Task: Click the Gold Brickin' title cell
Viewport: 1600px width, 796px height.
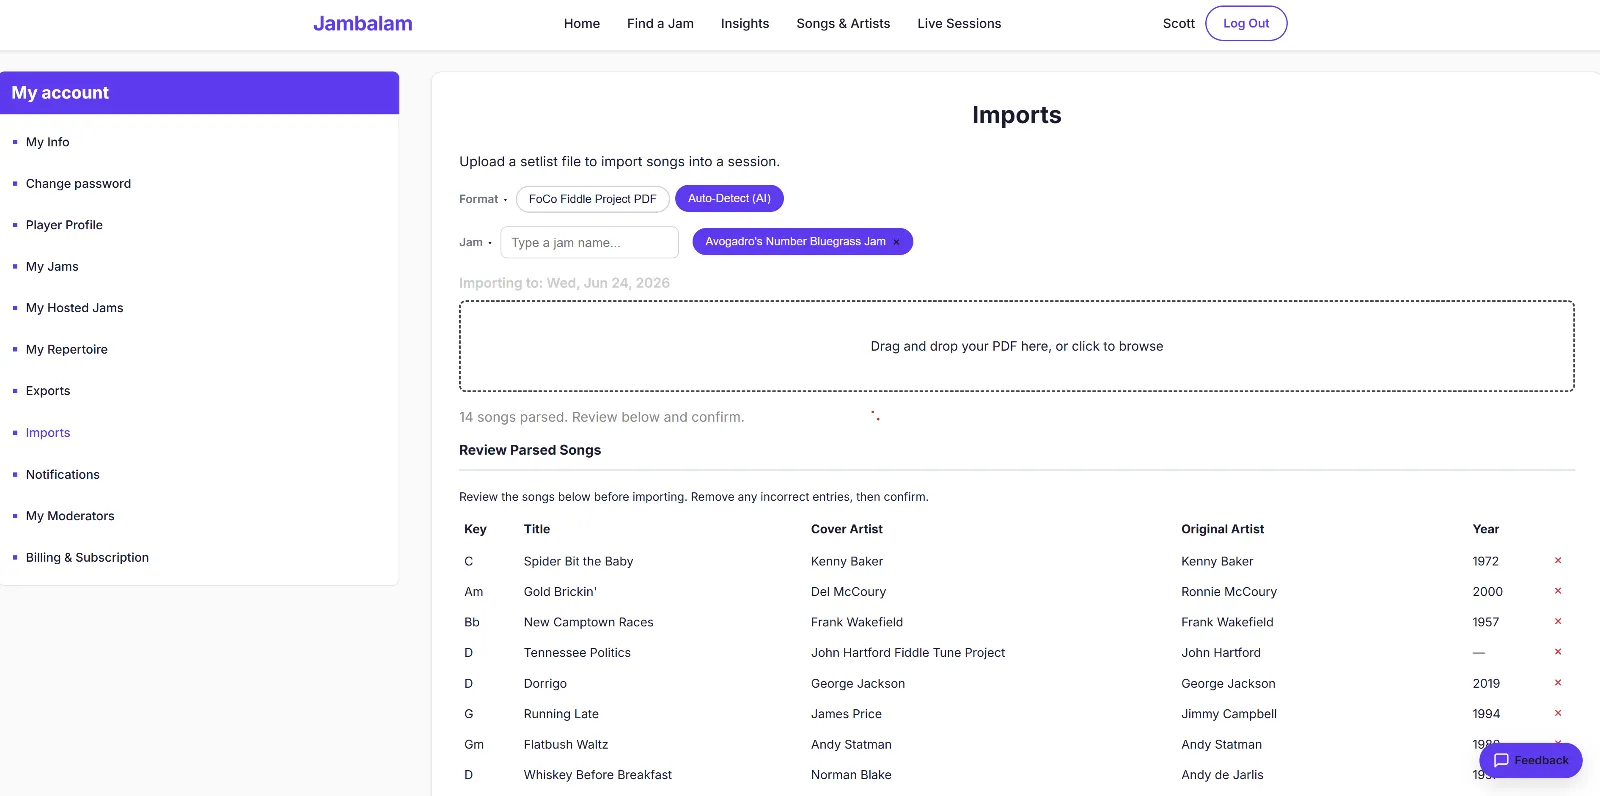Action: tap(560, 592)
